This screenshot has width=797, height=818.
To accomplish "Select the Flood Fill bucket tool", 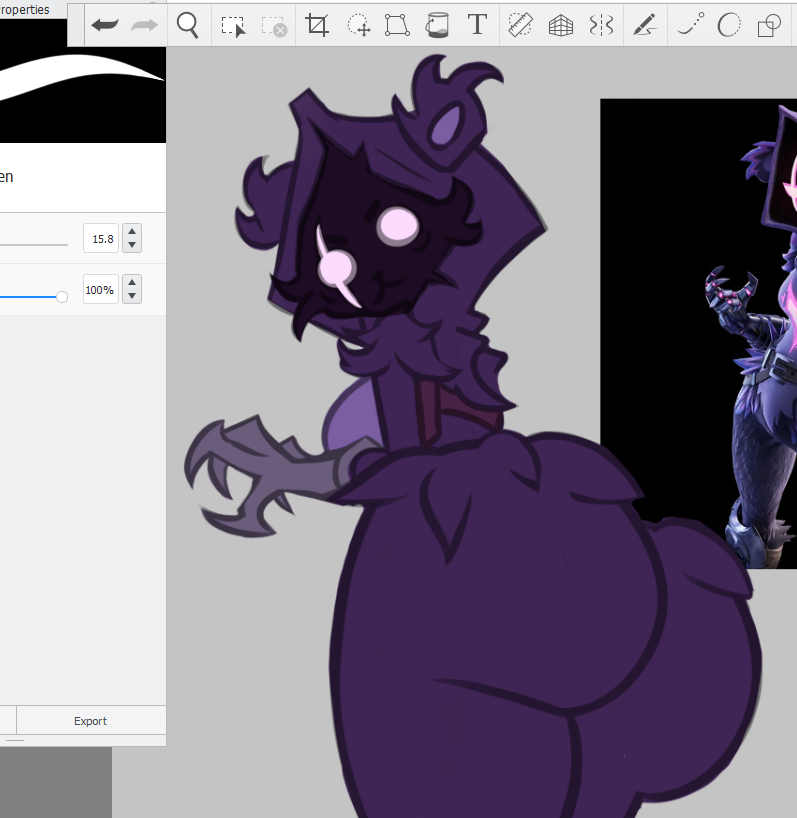I will point(437,25).
